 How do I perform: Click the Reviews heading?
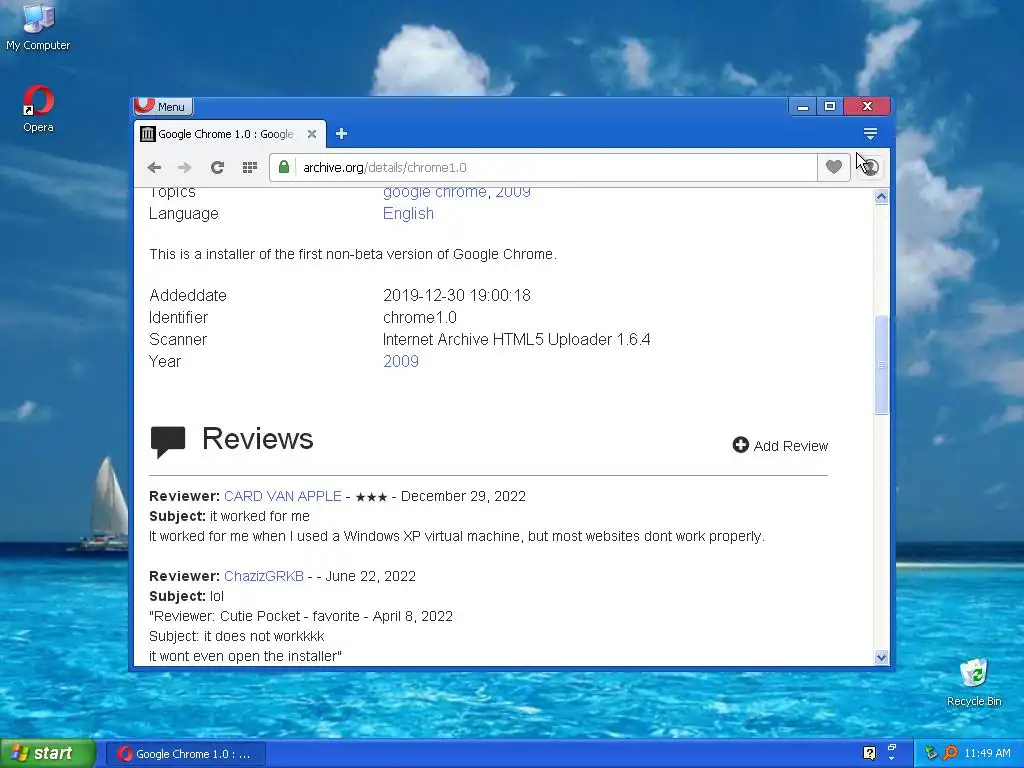point(257,439)
